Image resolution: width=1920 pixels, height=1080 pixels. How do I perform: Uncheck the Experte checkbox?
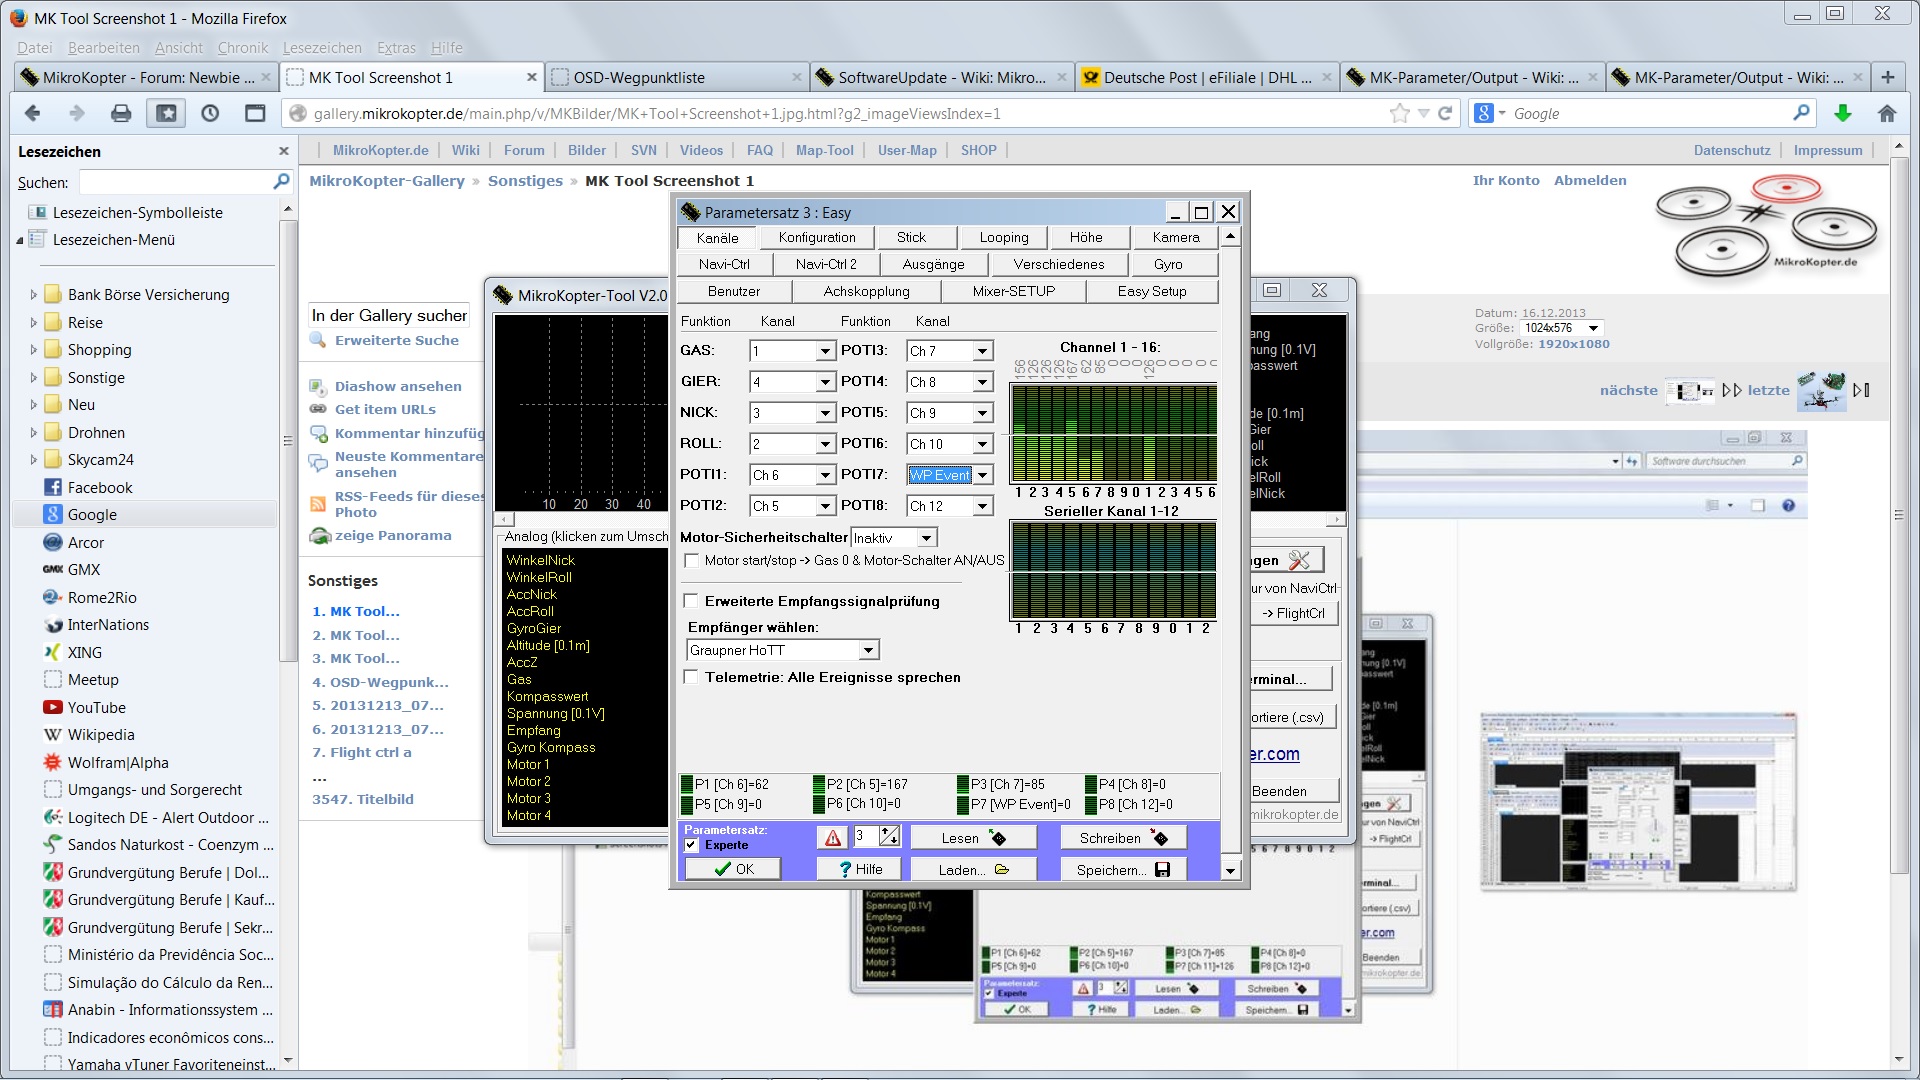coord(691,845)
